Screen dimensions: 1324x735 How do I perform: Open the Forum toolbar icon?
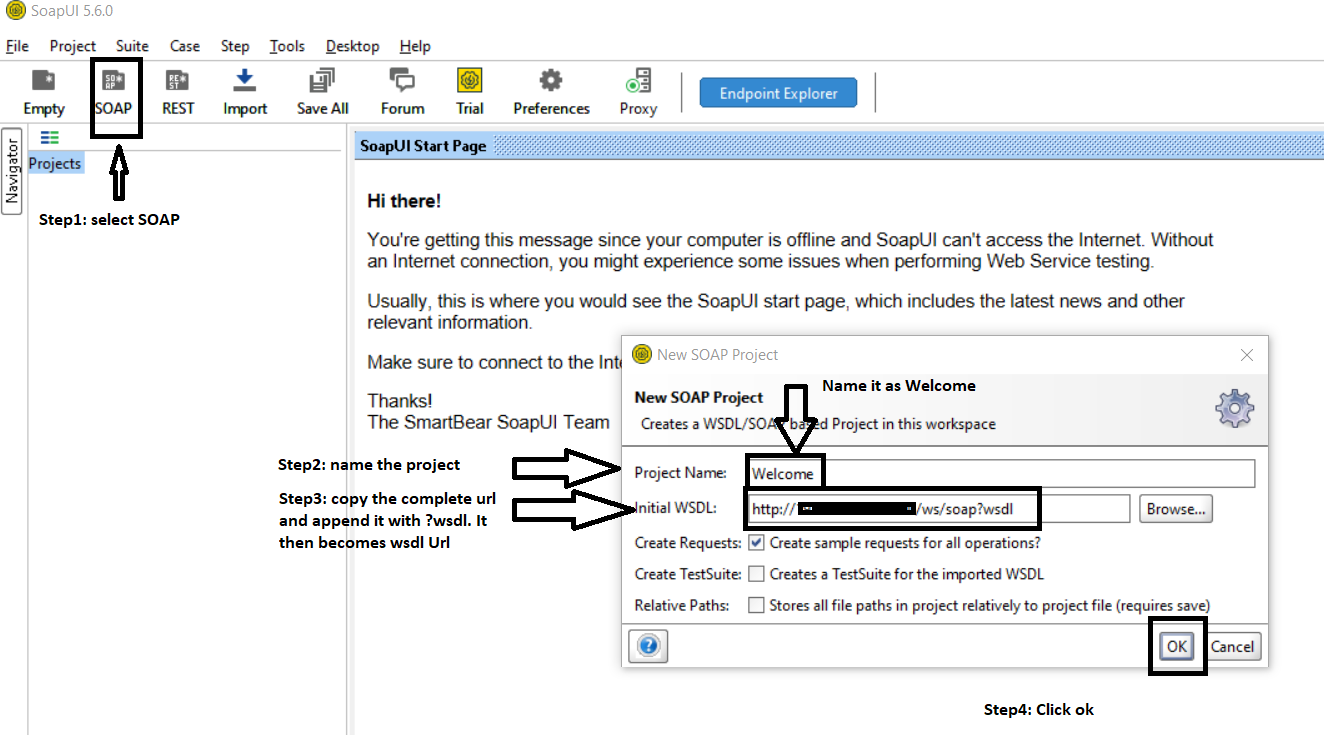coord(402,92)
